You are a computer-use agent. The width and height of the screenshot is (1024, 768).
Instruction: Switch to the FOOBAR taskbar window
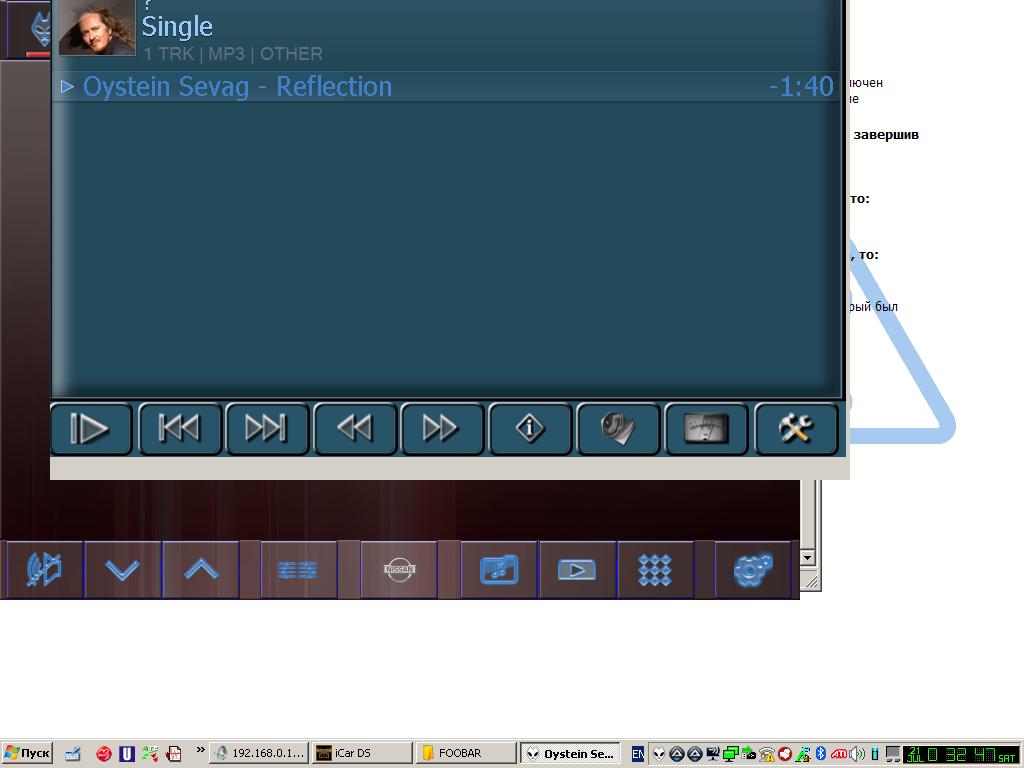(x=466, y=753)
